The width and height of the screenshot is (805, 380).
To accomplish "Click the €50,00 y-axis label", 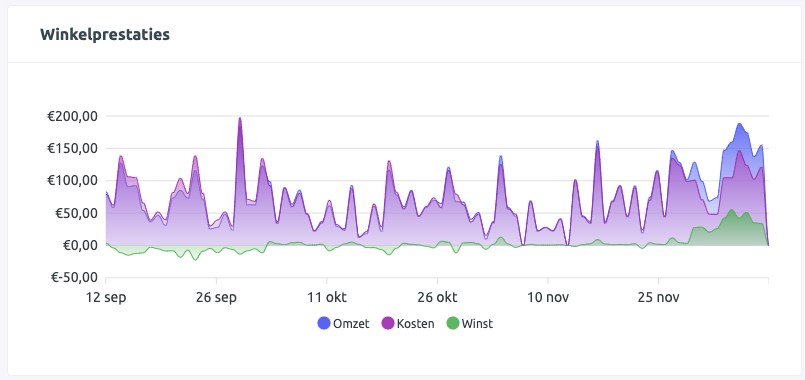I will coord(75,213).
